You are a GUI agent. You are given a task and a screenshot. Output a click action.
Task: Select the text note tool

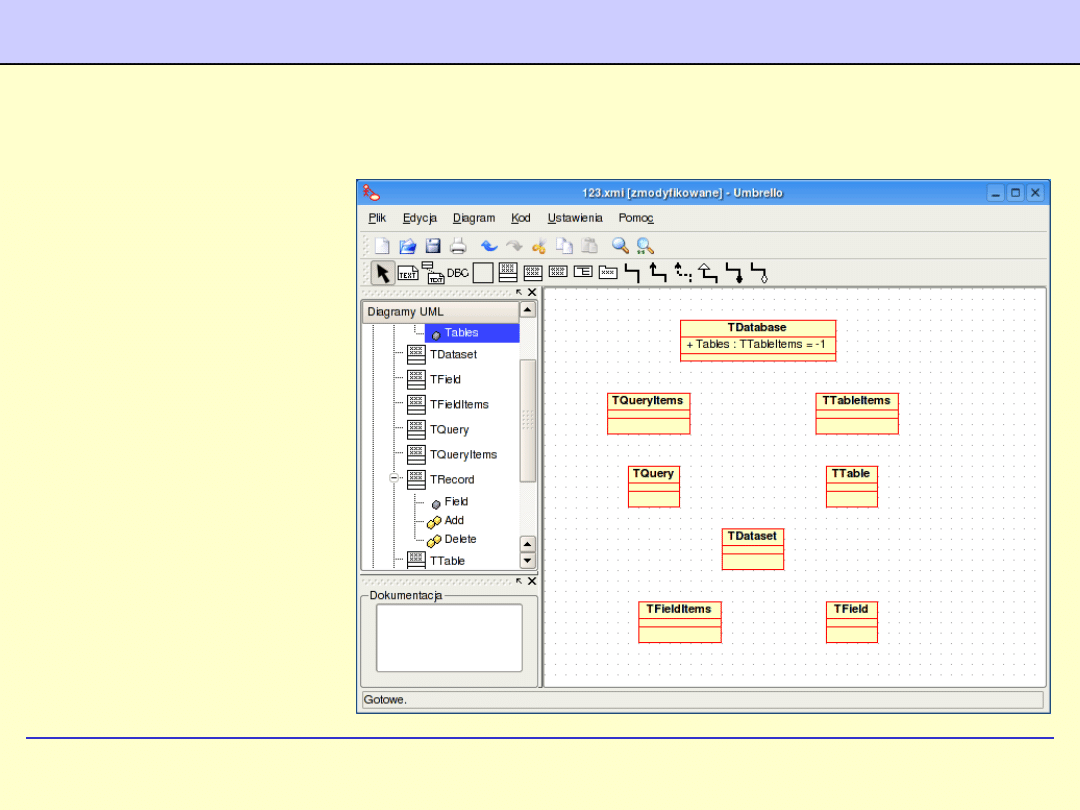pyautogui.click(x=408, y=273)
